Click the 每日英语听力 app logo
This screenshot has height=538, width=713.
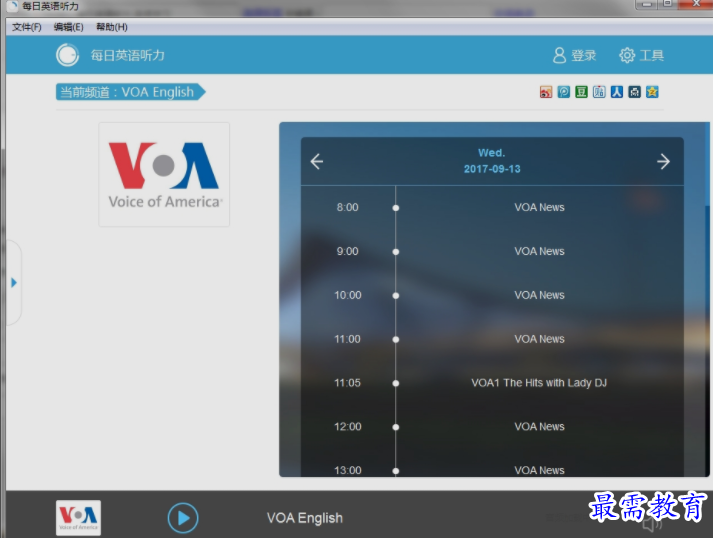pyautogui.click(x=68, y=55)
